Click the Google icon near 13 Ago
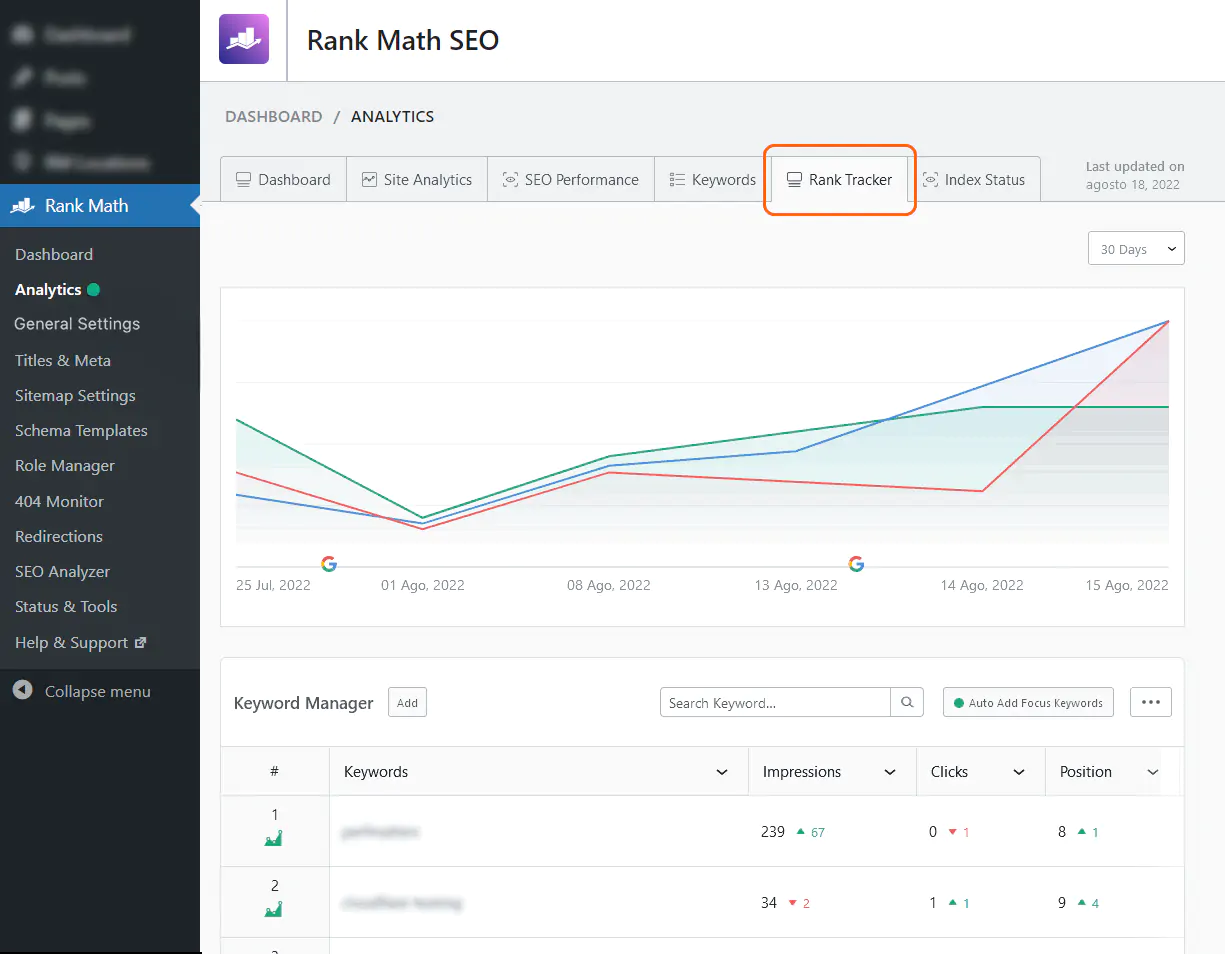 tap(856, 564)
